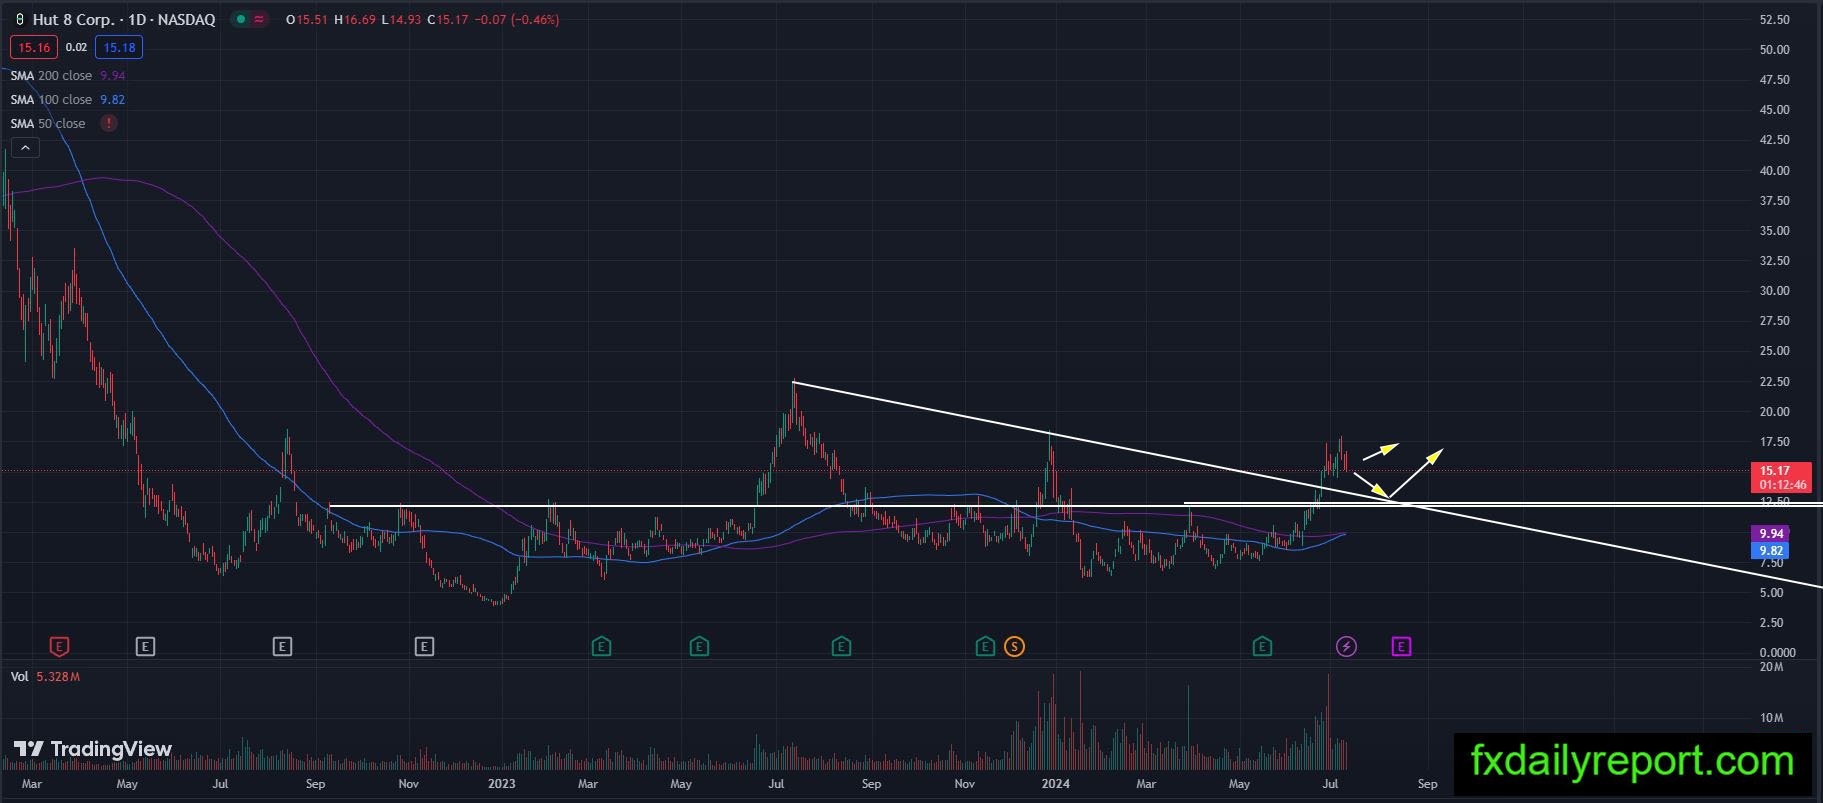Click the purple 9.94 label on price scale
The height and width of the screenshot is (803, 1823).
click(x=1772, y=534)
